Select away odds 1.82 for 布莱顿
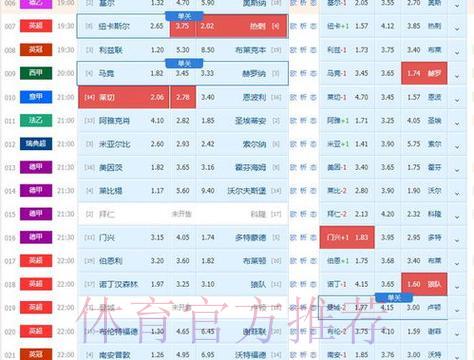This screenshot has width=474, height=360. pyautogui.click(x=208, y=261)
